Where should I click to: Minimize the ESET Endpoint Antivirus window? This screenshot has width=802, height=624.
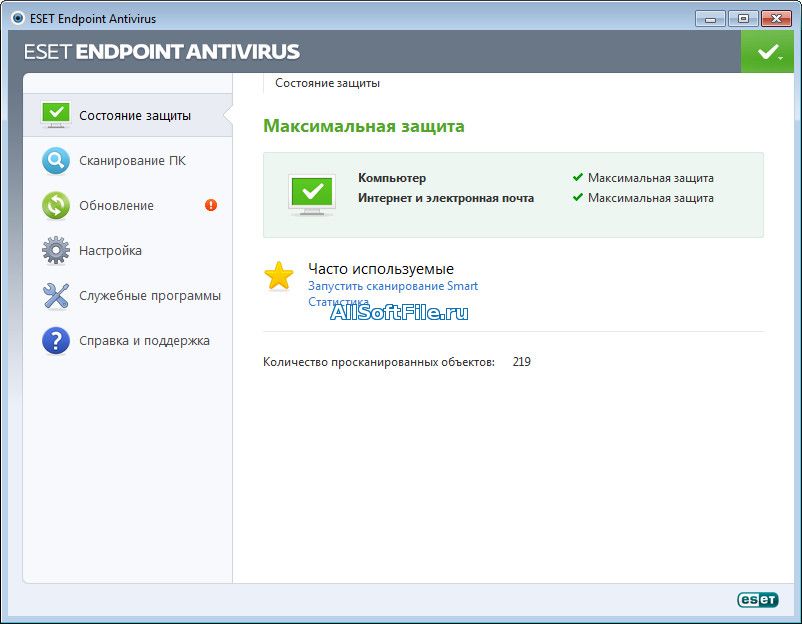point(710,19)
